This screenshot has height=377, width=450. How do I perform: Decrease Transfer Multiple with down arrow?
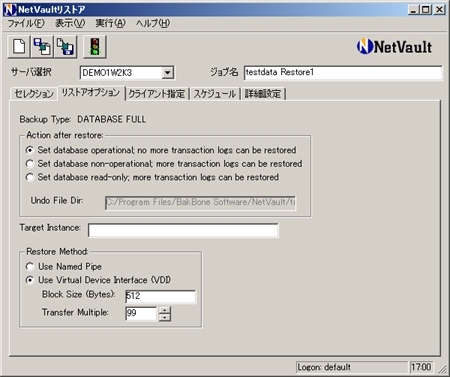click(x=165, y=317)
